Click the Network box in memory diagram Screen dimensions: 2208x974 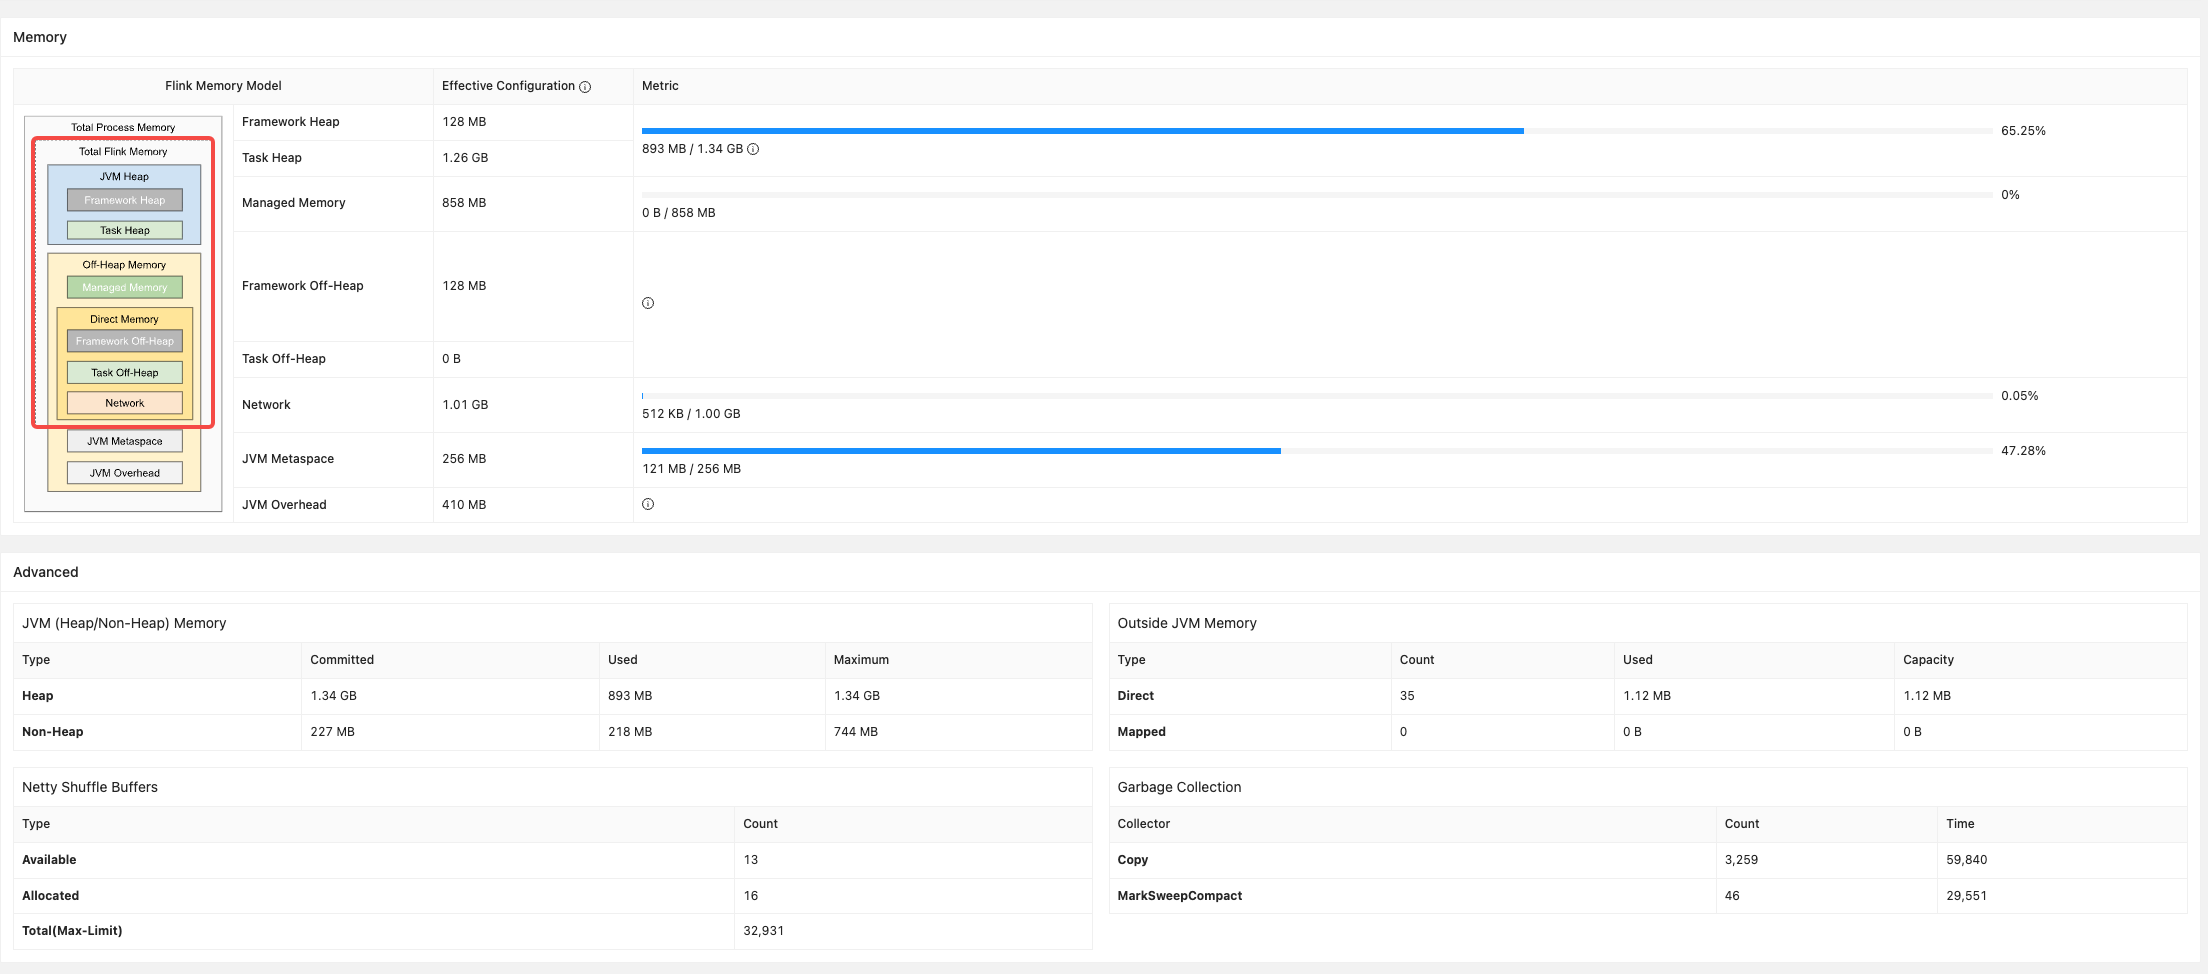tap(125, 403)
